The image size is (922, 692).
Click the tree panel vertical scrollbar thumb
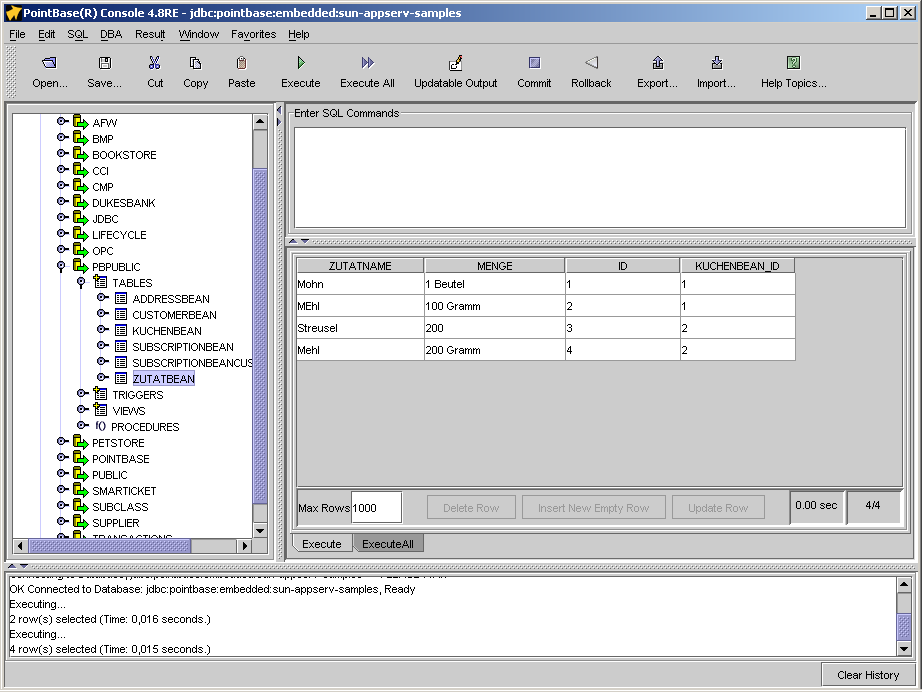260,336
